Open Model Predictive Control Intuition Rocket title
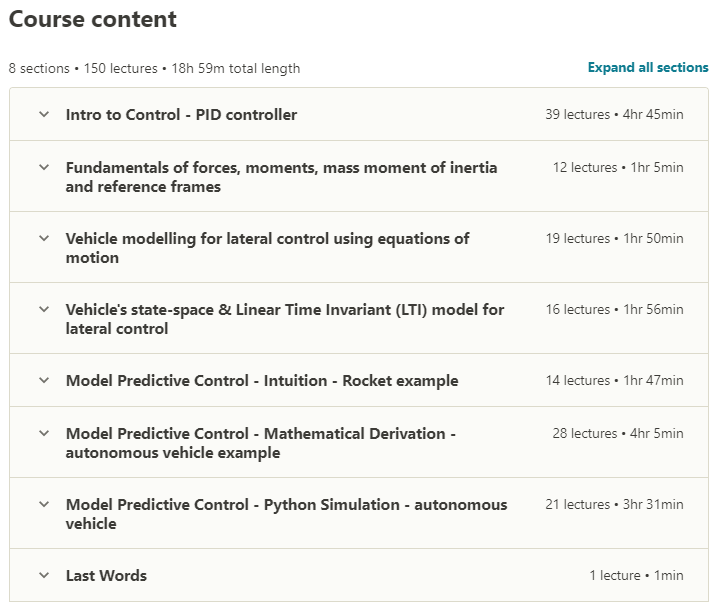Viewport: 716px width, 607px height. (x=262, y=380)
